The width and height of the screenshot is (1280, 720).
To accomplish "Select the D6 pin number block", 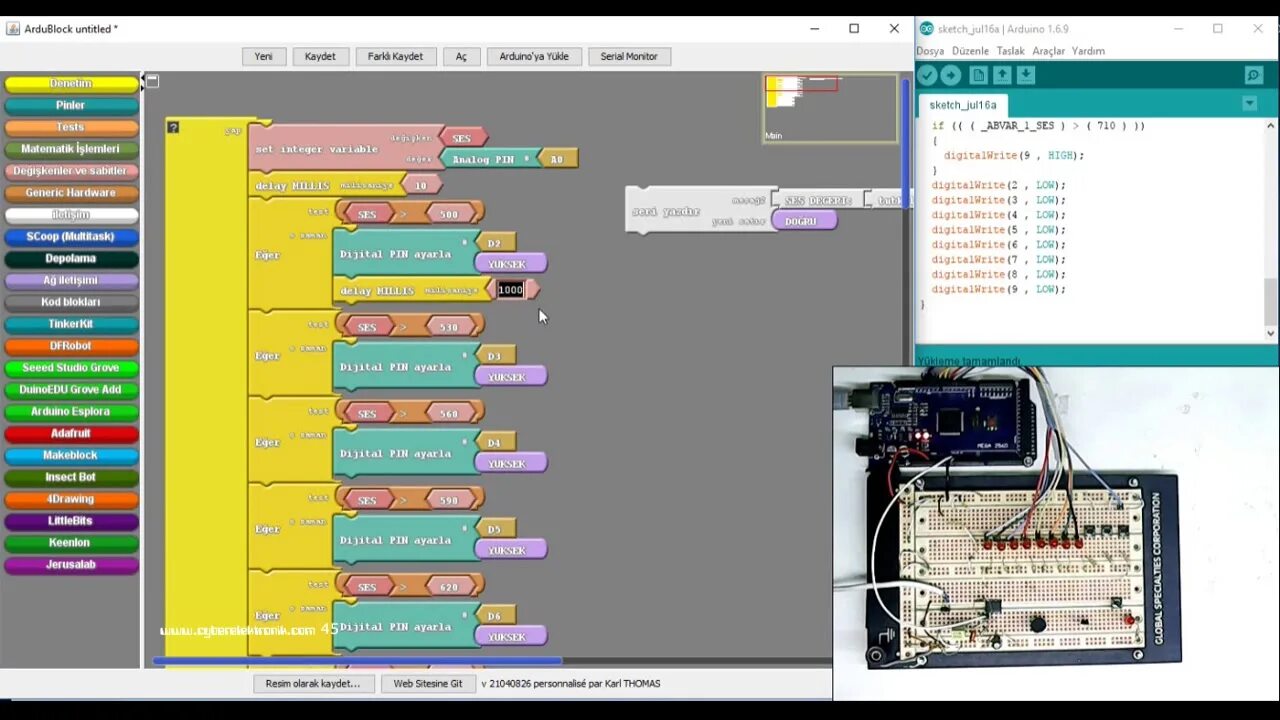I will (x=494, y=616).
